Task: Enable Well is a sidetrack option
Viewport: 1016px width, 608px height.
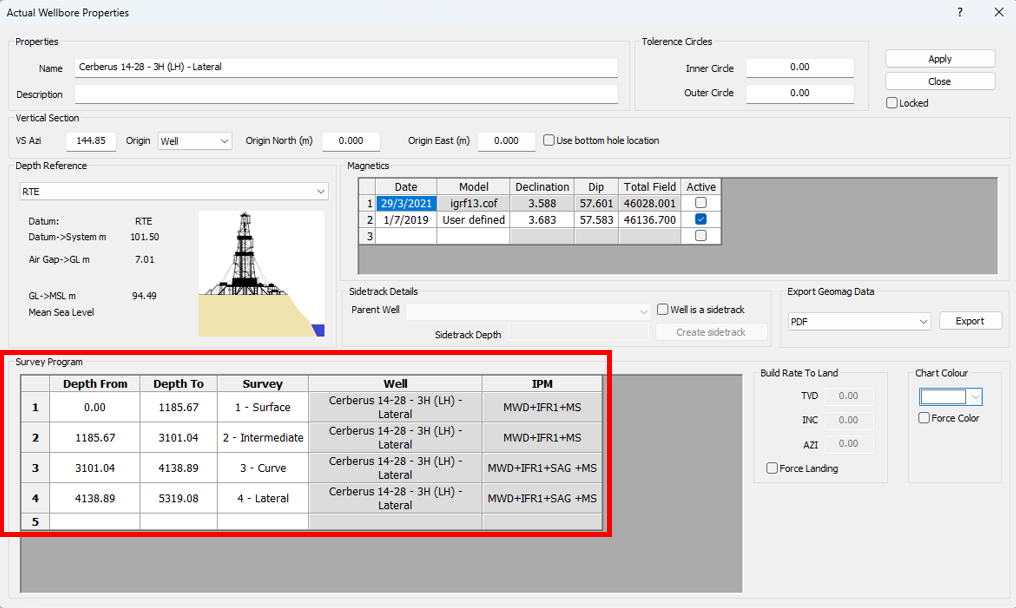Action: [x=663, y=310]
